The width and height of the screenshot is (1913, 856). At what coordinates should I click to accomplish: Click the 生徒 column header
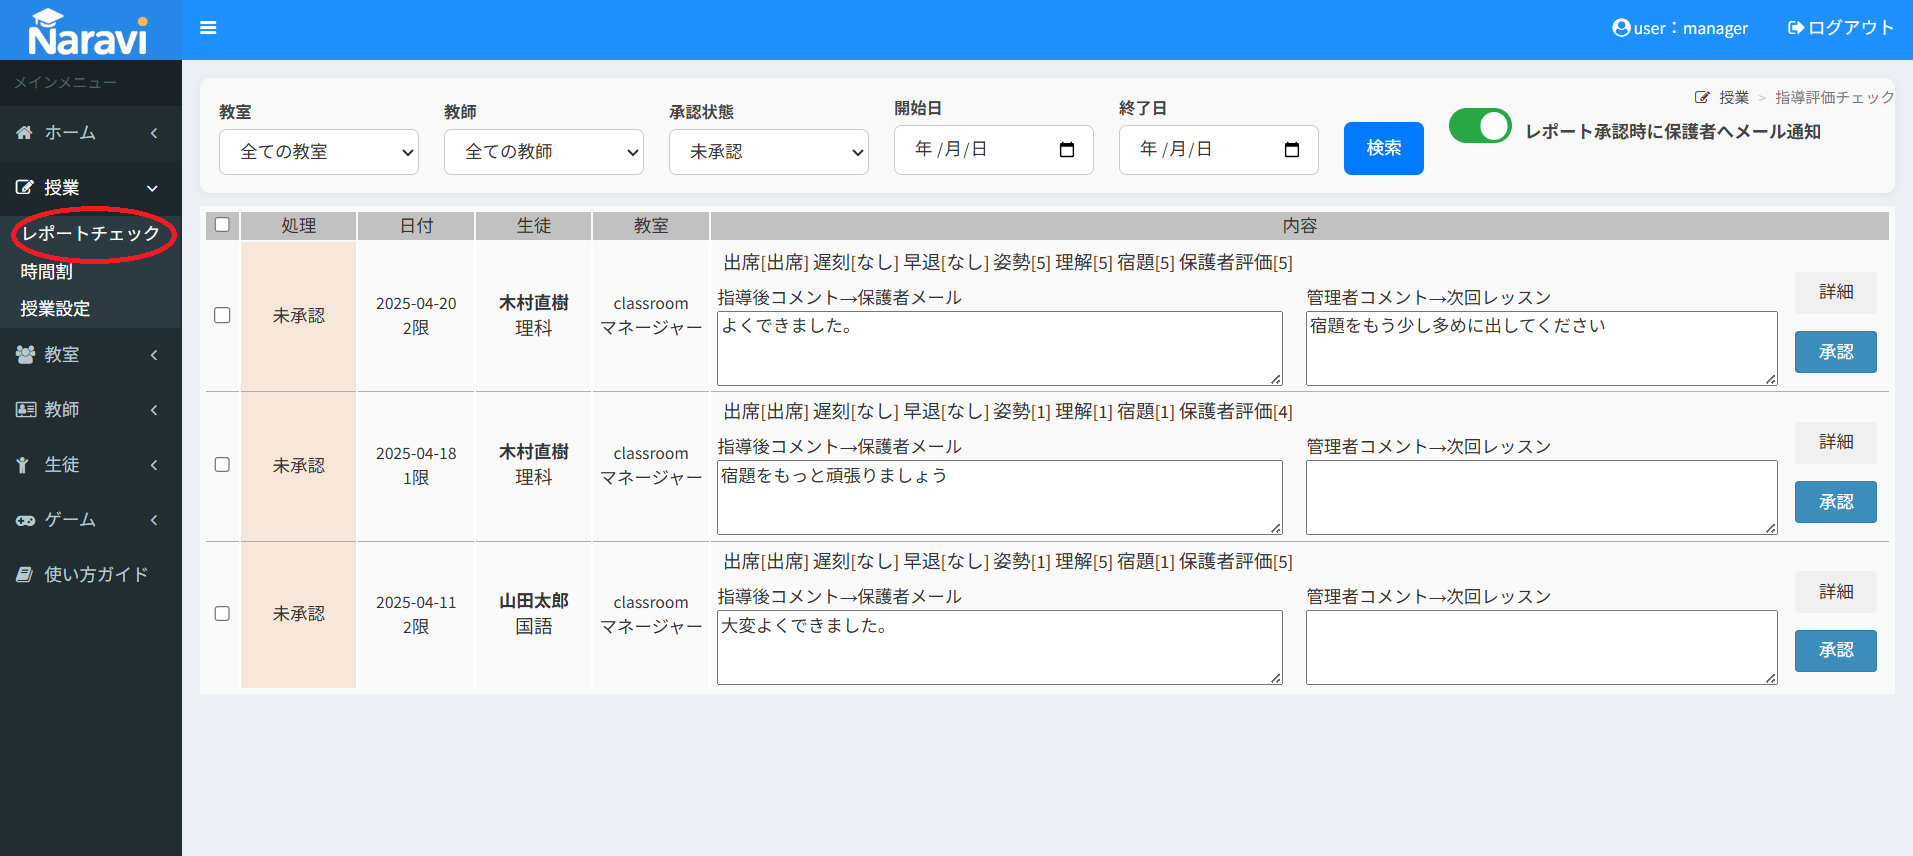[x=534, y=226]
